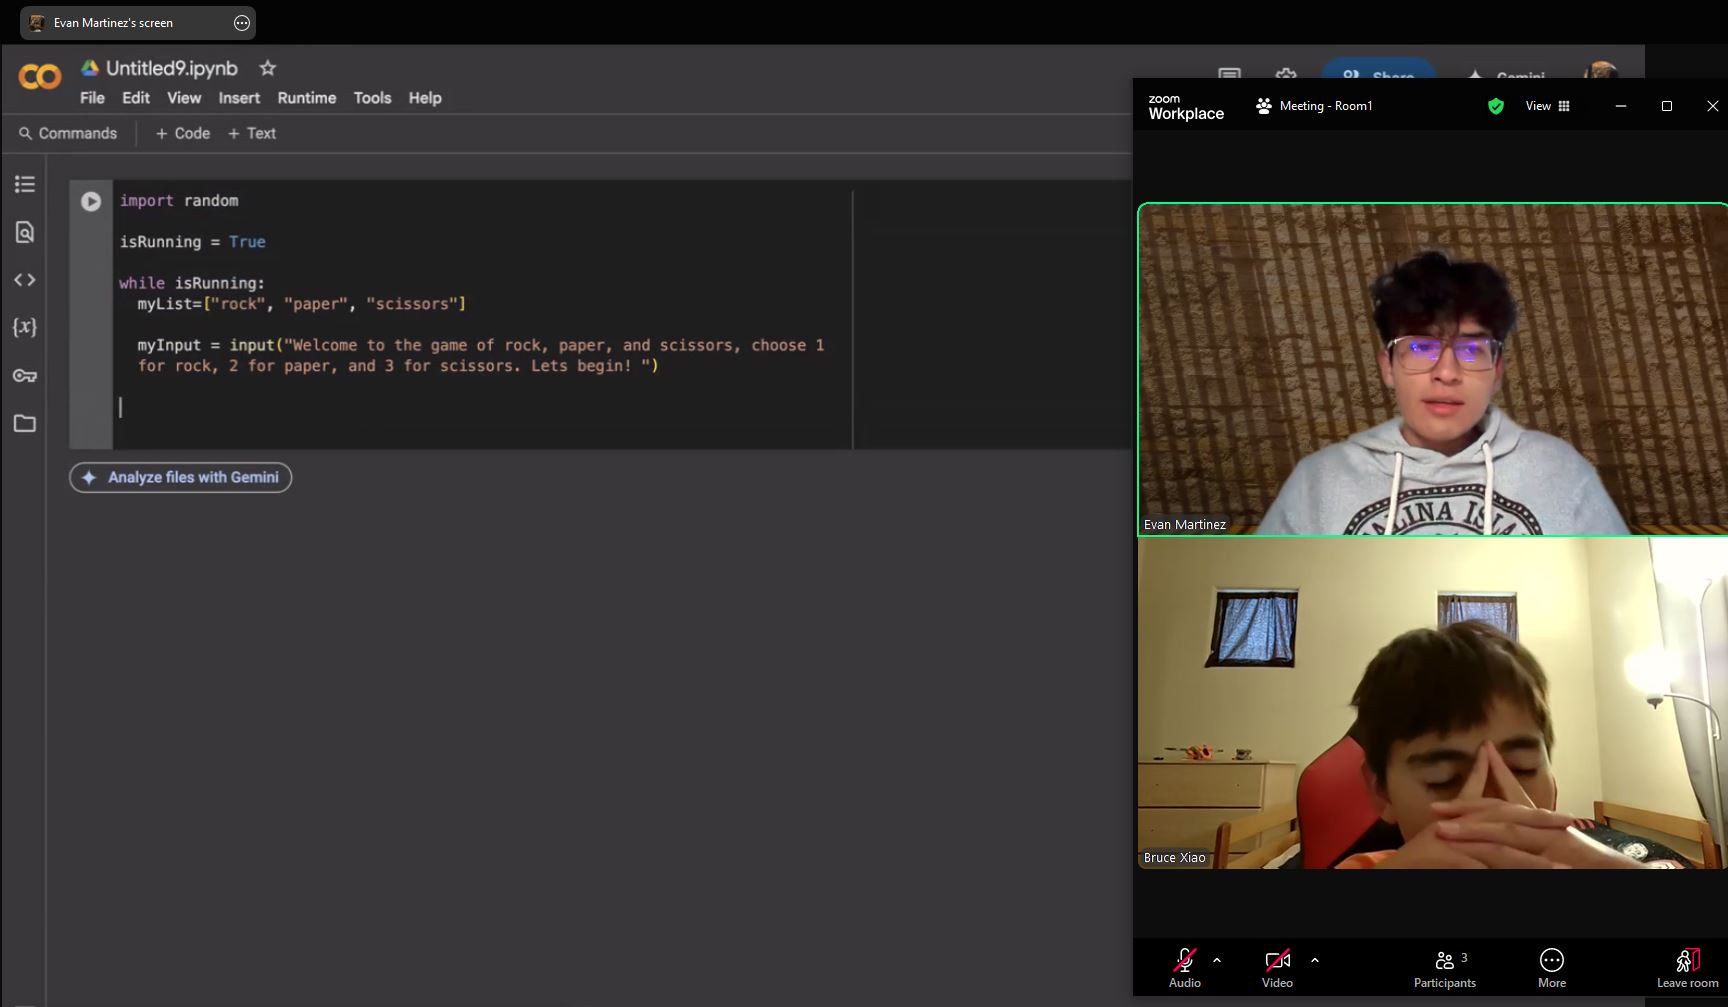Image resolution: width=1728 pixels, height=1007 pixels.
Task: Click the 'import random' code line
Action: (x=179, y=200)
